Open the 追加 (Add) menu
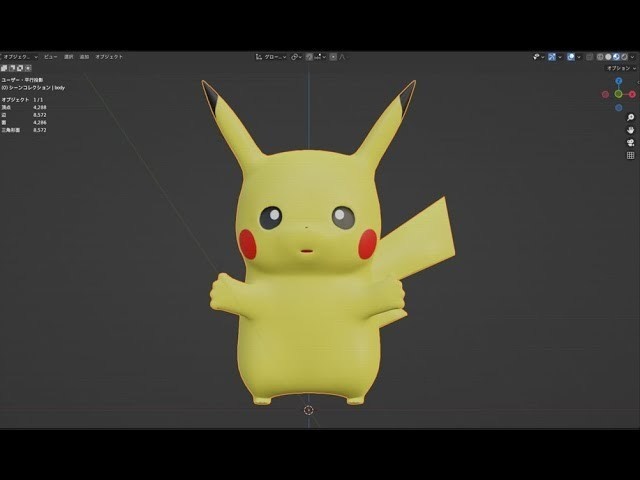 click(84, 57)
